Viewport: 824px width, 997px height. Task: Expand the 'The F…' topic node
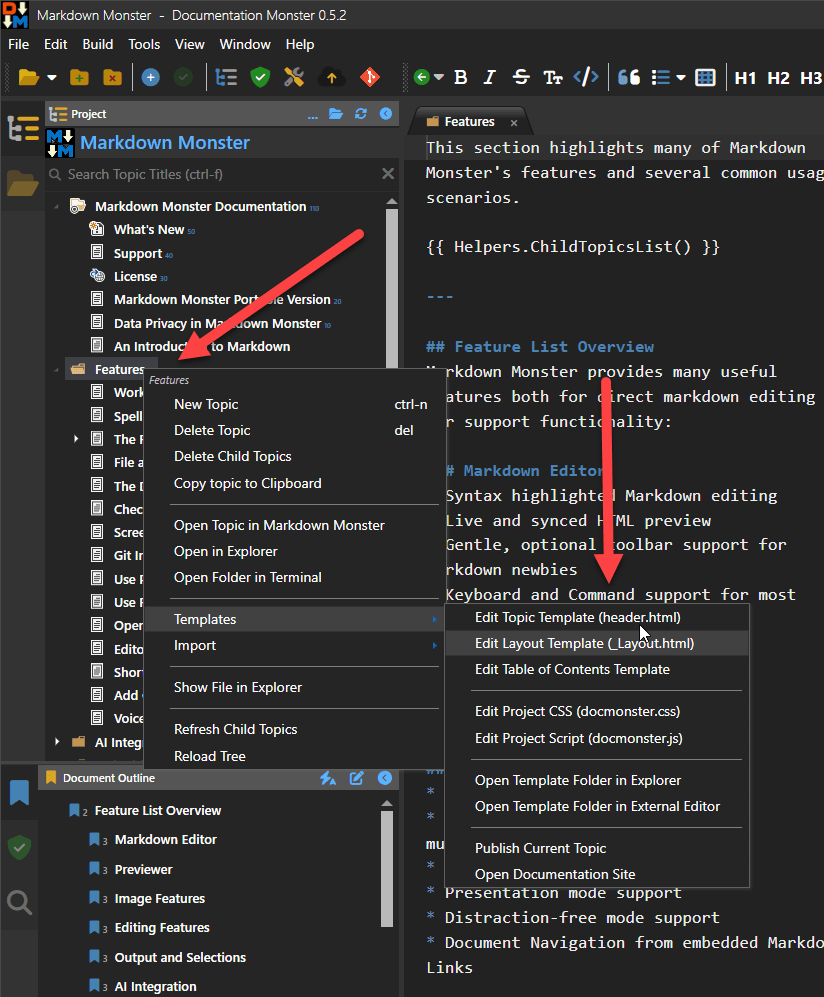click(76, 439)
